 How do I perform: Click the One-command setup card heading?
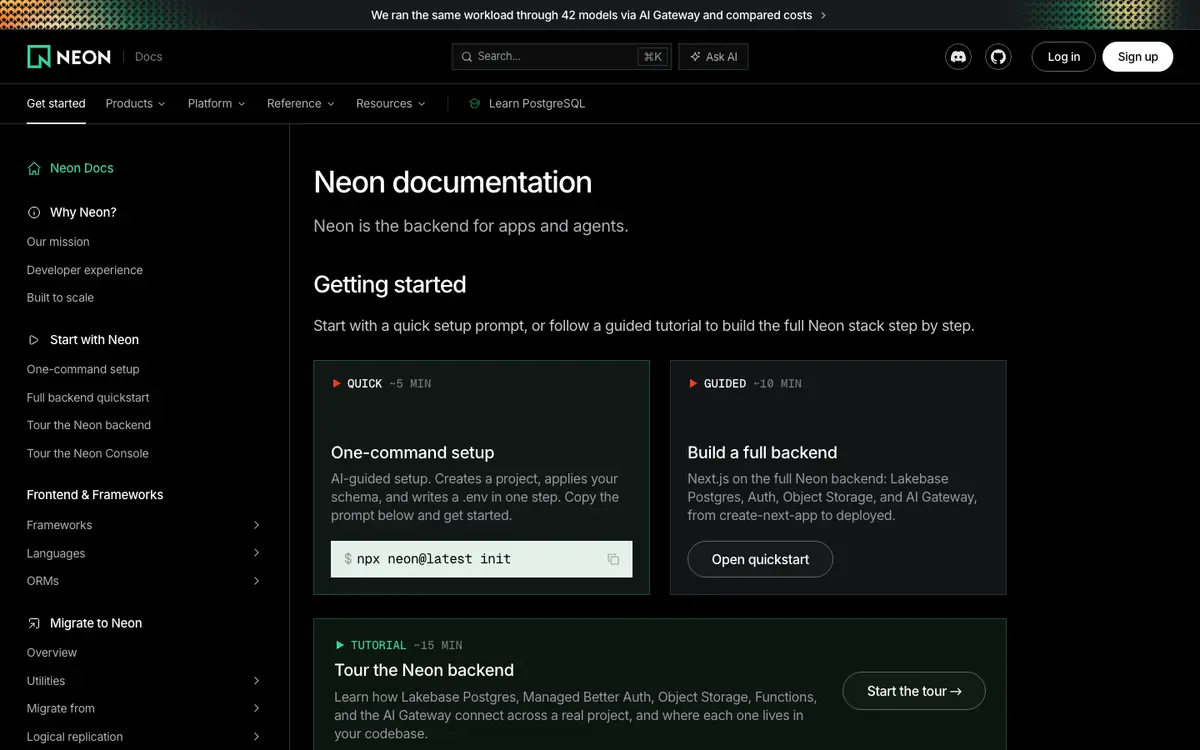[x=413, y=453]
